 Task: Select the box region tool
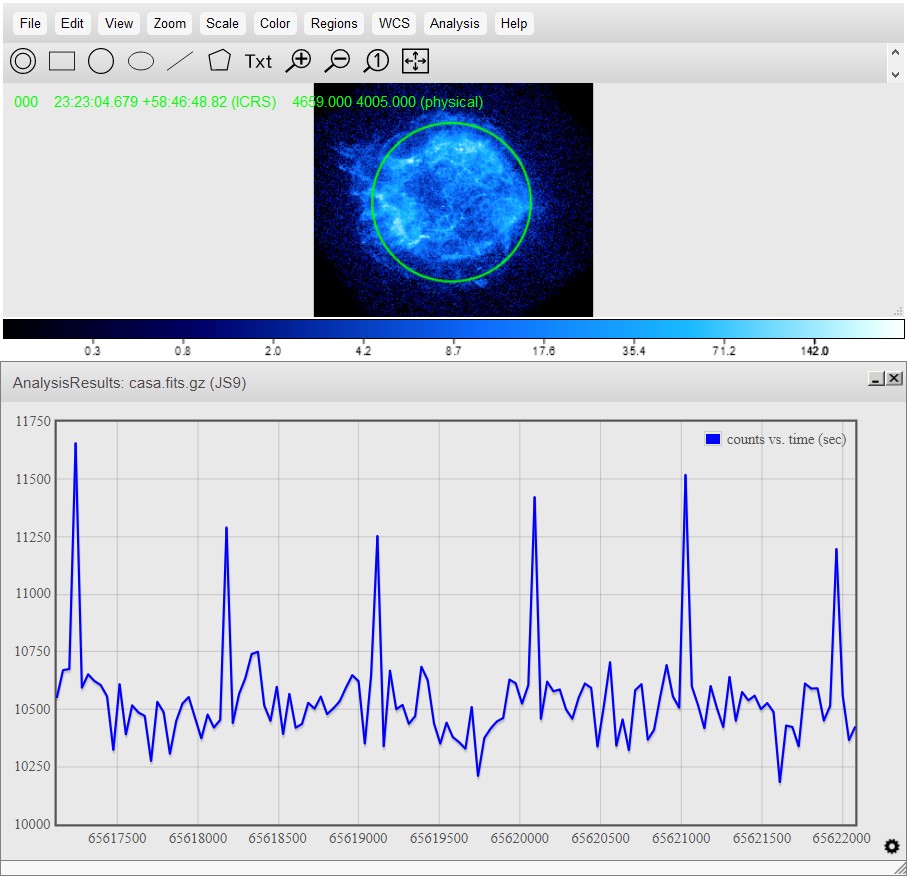[x=62, y=61]
